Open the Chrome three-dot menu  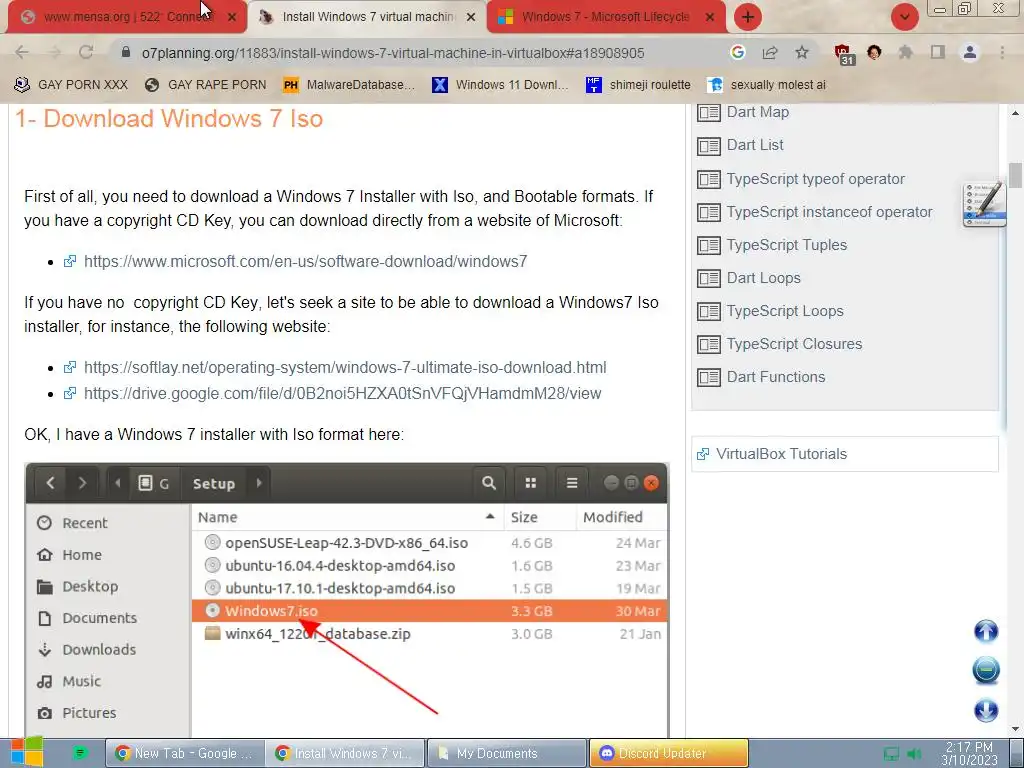click(1002, 52)
